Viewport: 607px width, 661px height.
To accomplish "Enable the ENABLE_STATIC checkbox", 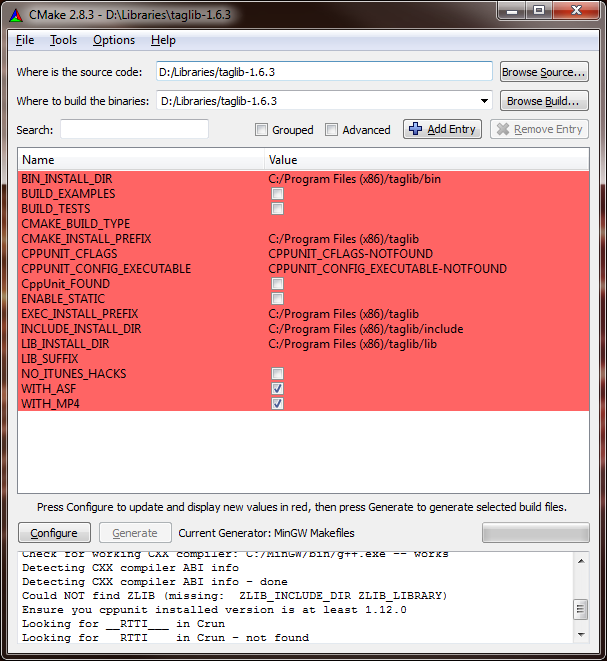I will (277, 298).
